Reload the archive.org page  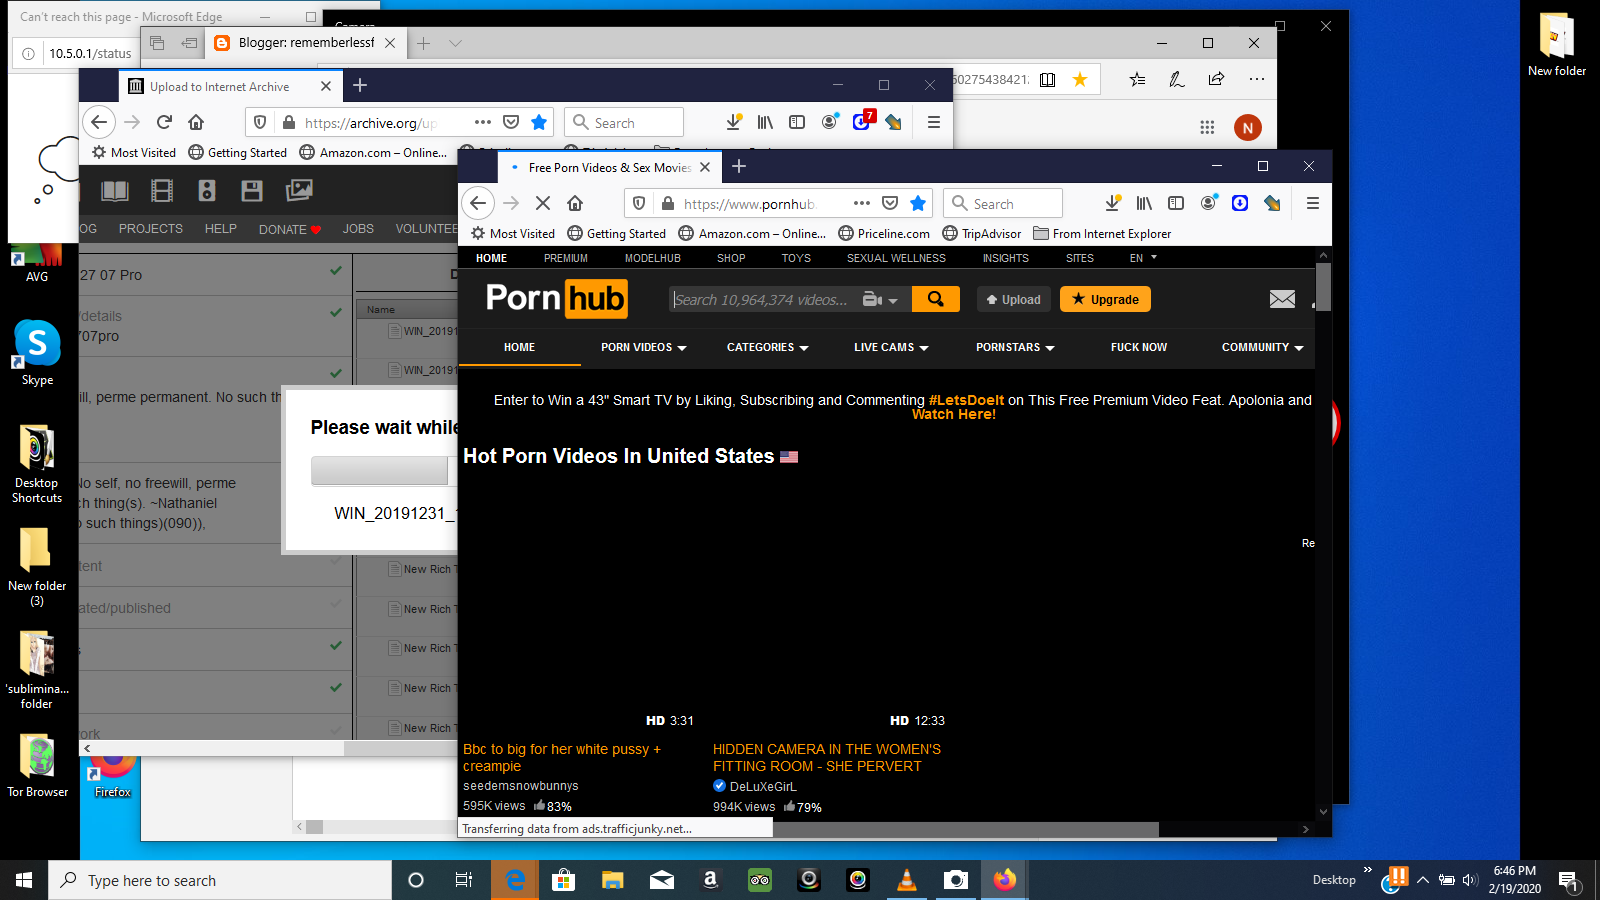[164, 122]
